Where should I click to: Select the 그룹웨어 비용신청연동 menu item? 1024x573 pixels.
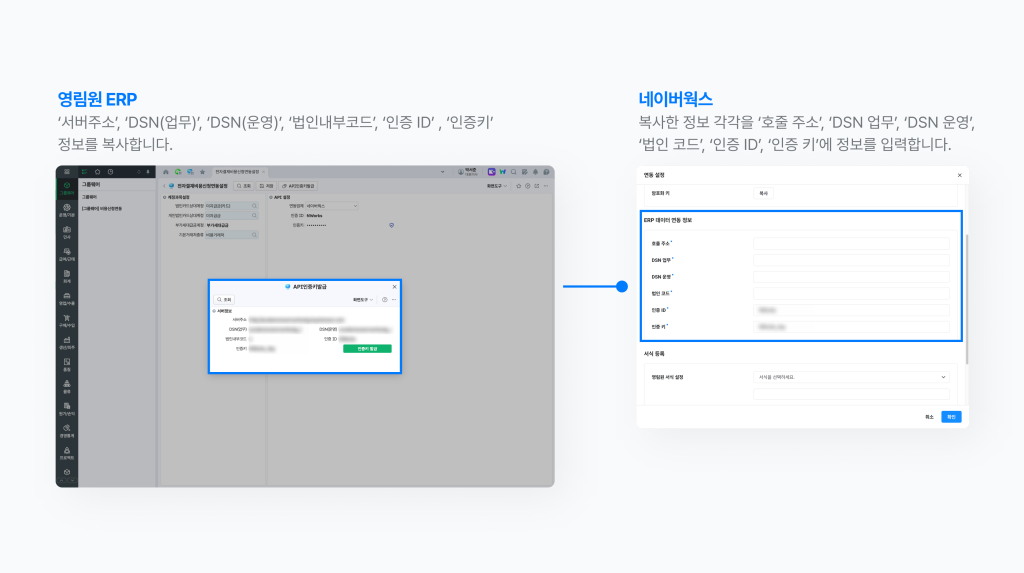tap(102, 208)
